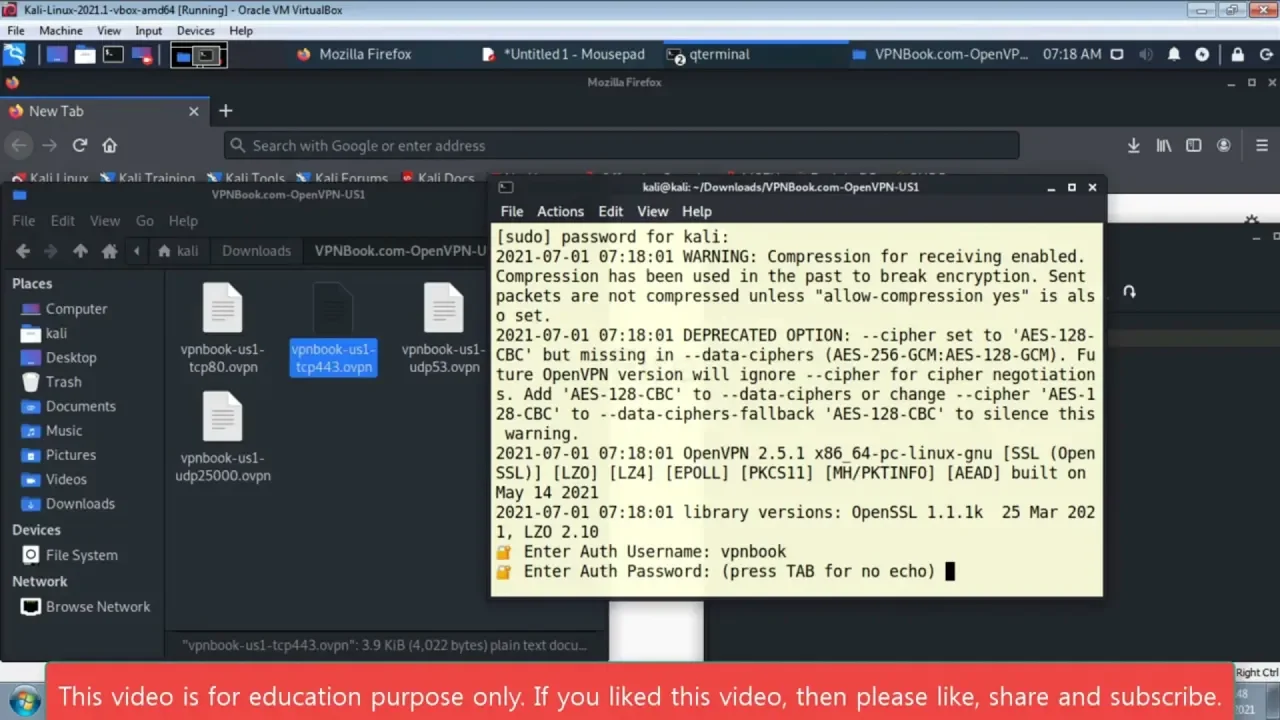The height and width of the screenshot is (720, 1280).
Task: Click Downloads breadcrumb in path bar
Action: pos(256,251)
